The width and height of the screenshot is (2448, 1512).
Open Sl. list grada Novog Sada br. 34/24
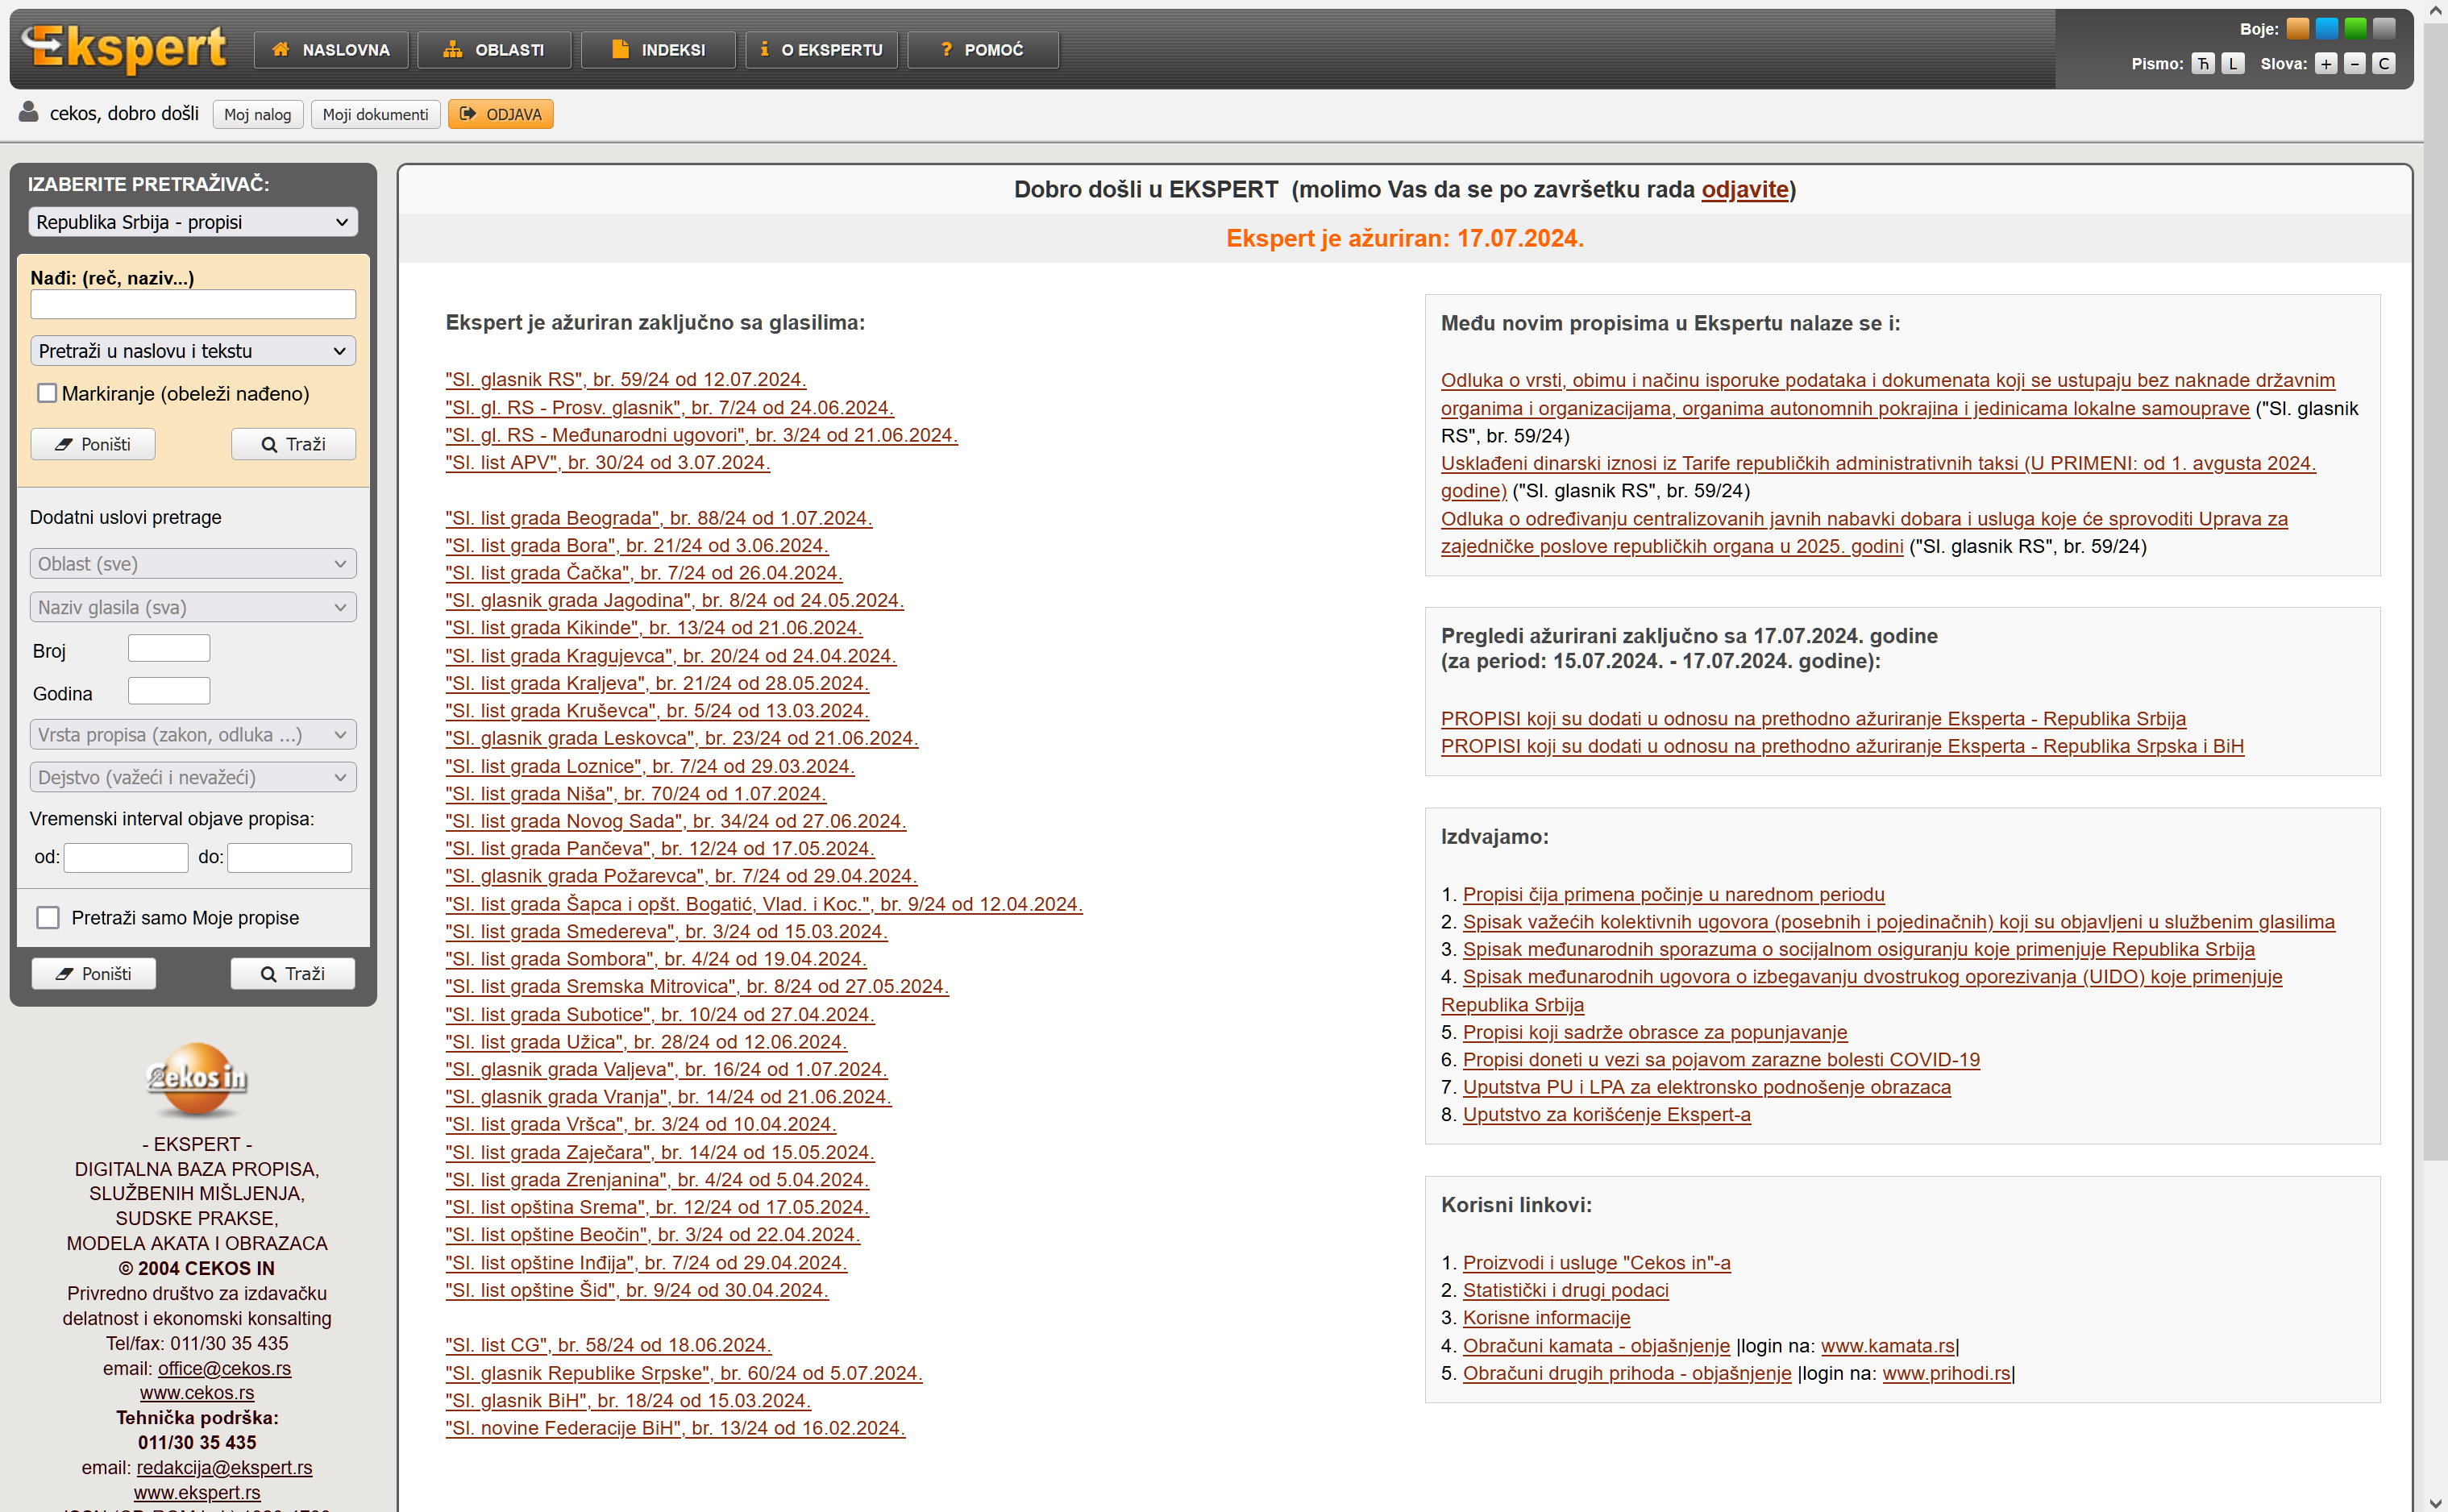[x=676, y=821]
